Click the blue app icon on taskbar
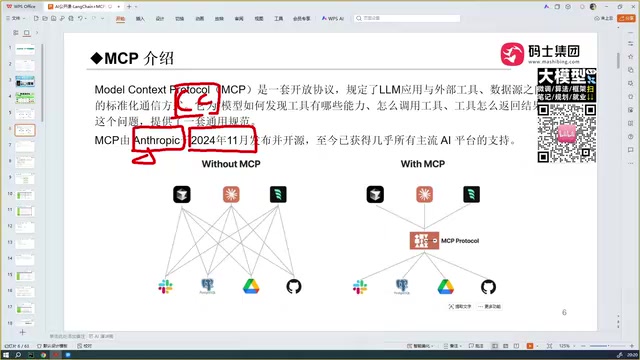Image resolution: width=640 pixels, height=360 pixels. (68, 355)
